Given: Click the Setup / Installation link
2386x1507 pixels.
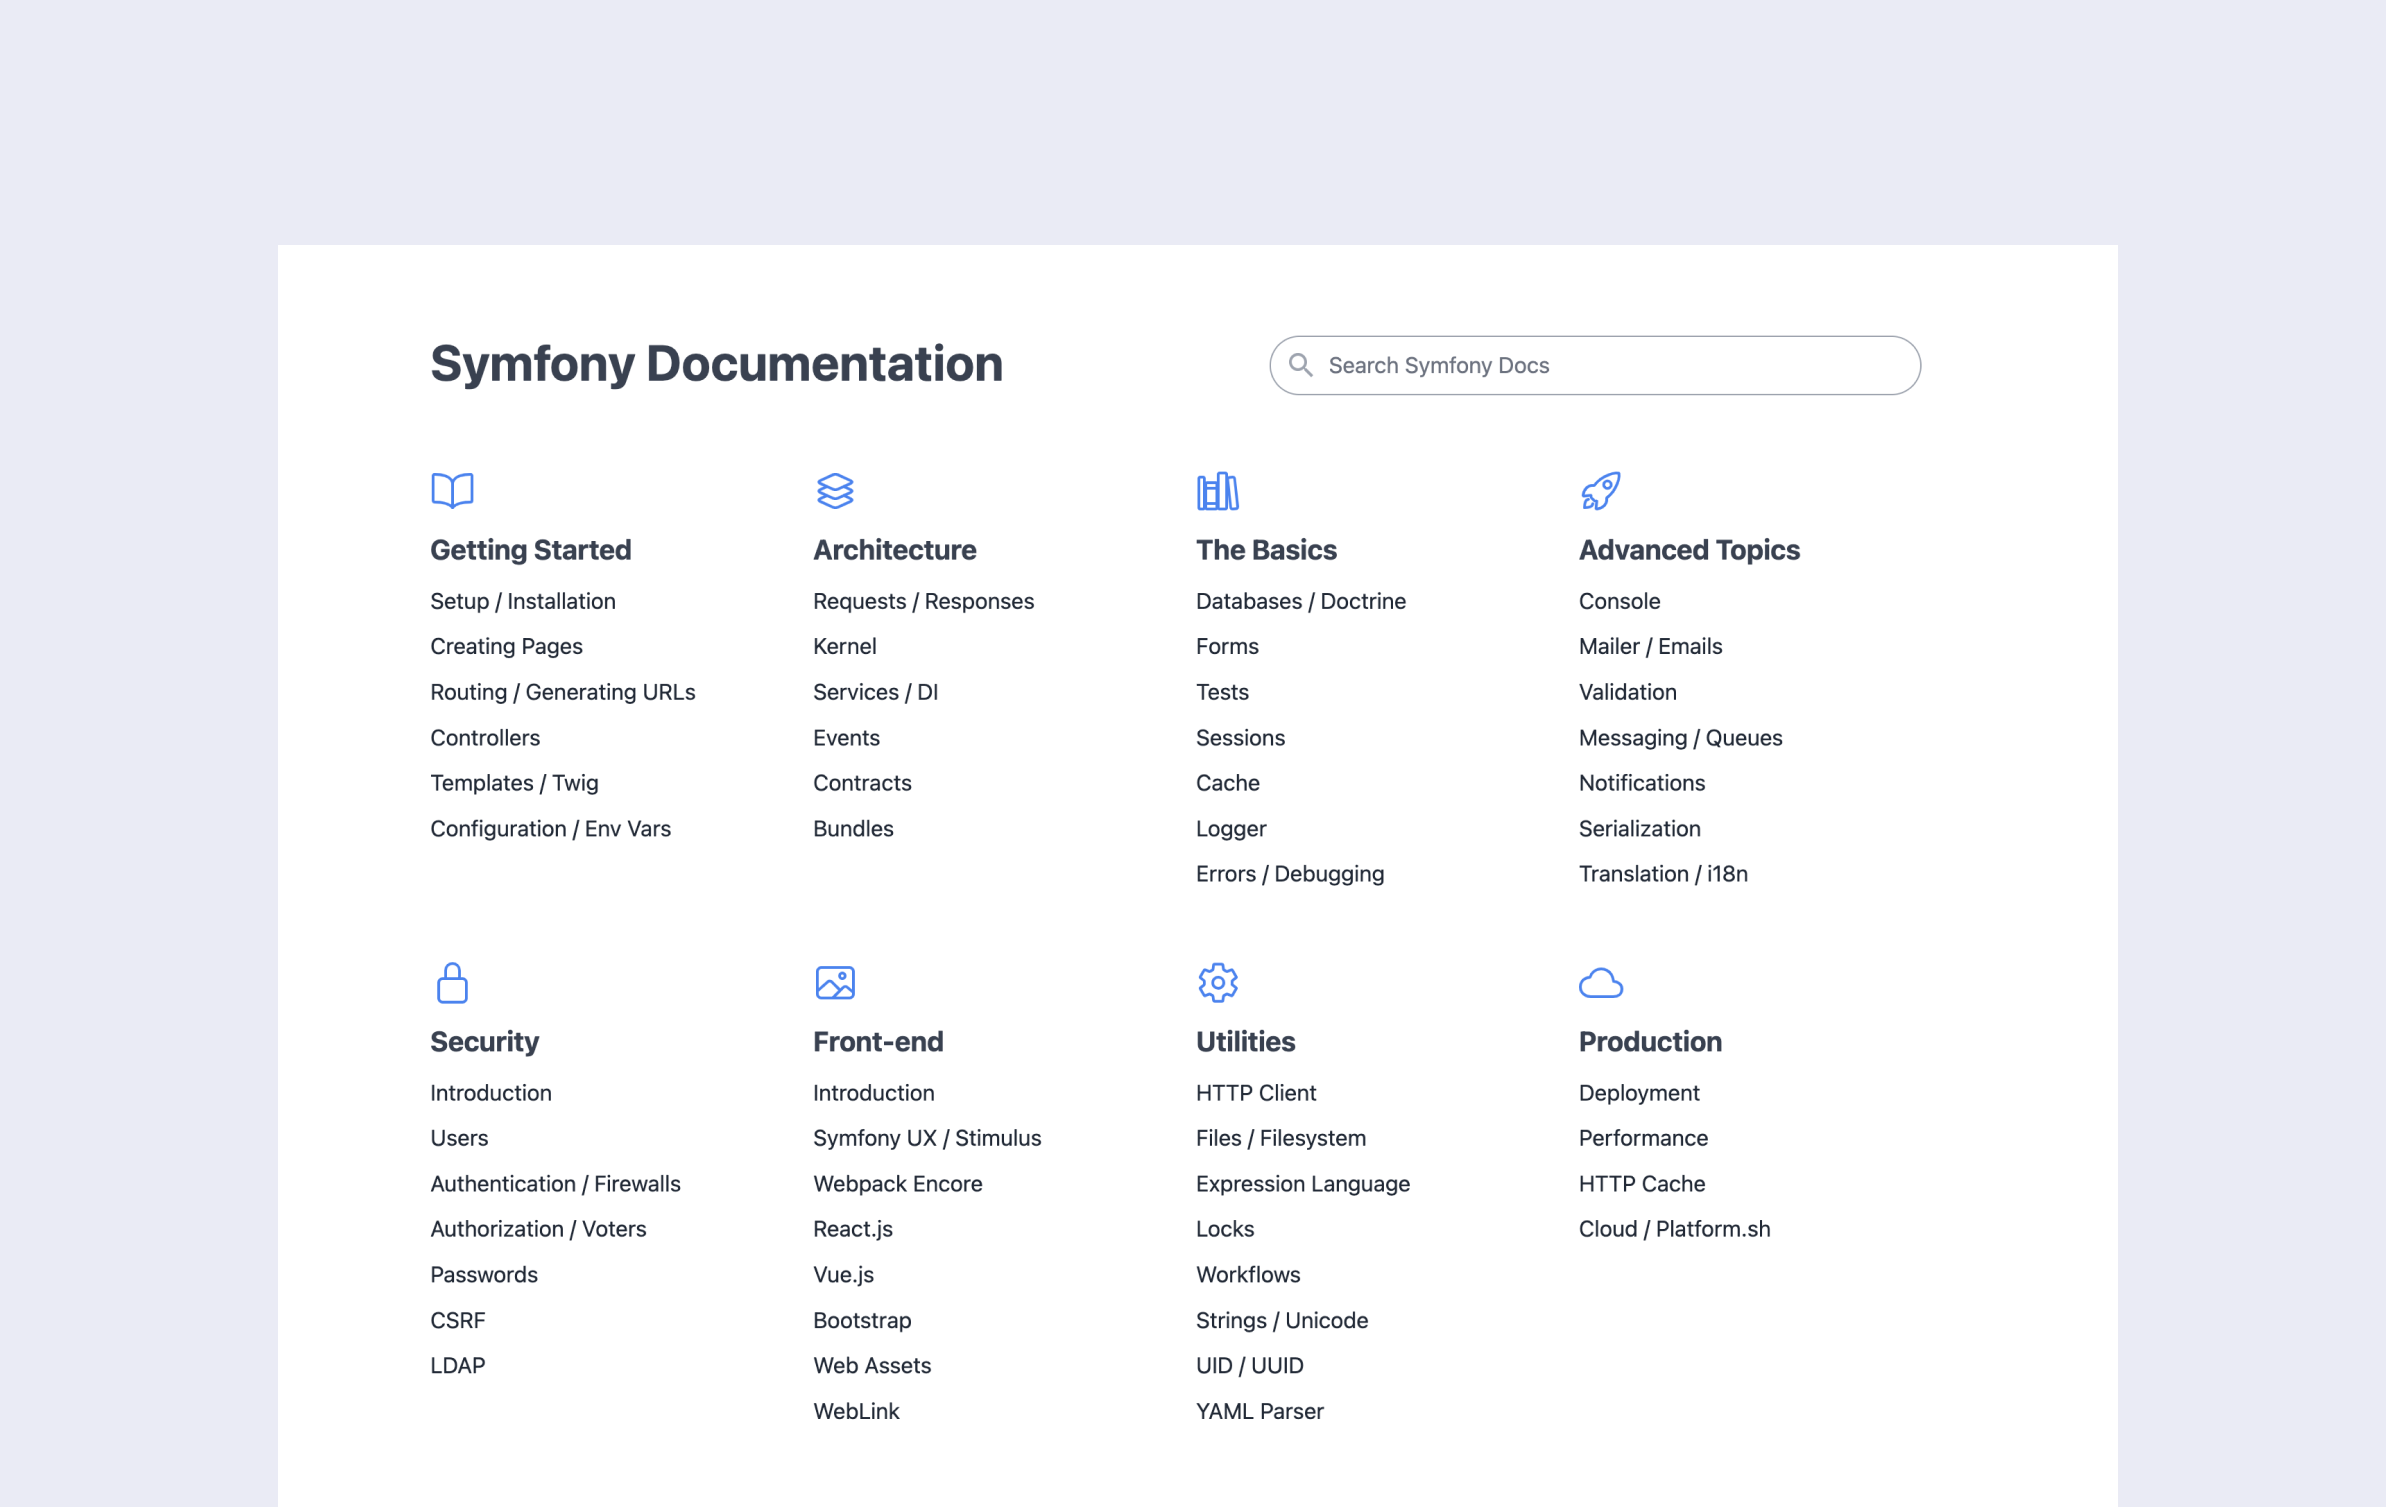Looking at the screenshot, I should point(522,601).
